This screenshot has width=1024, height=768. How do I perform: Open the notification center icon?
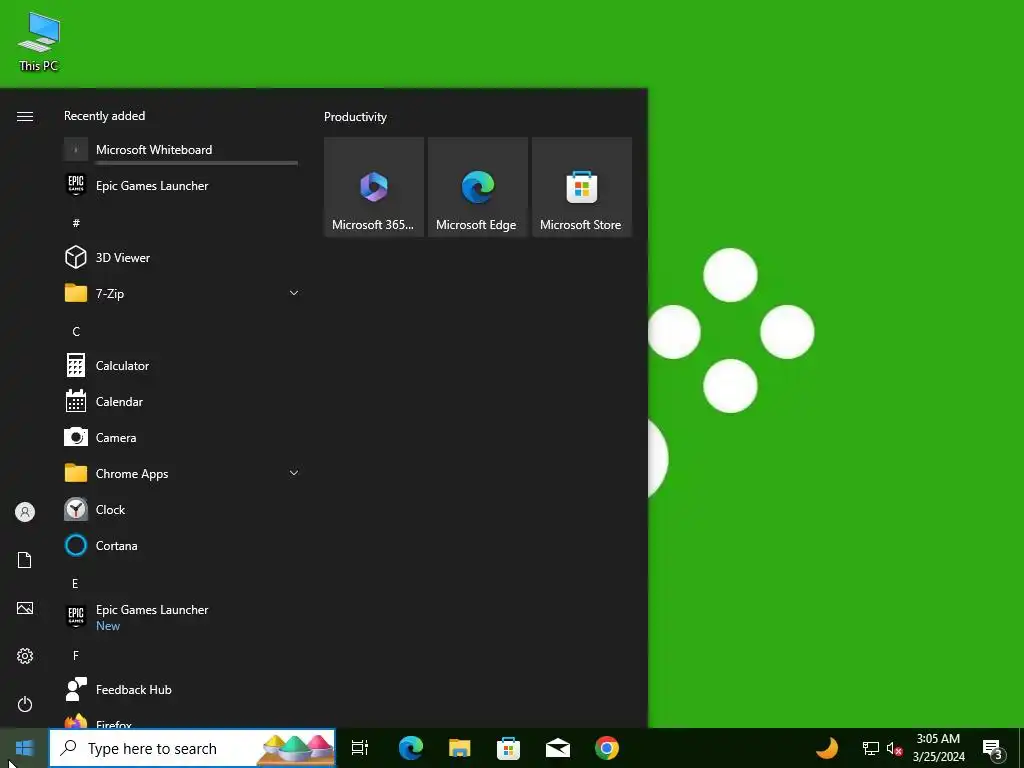pyautogui.click(x=993, y=749)
